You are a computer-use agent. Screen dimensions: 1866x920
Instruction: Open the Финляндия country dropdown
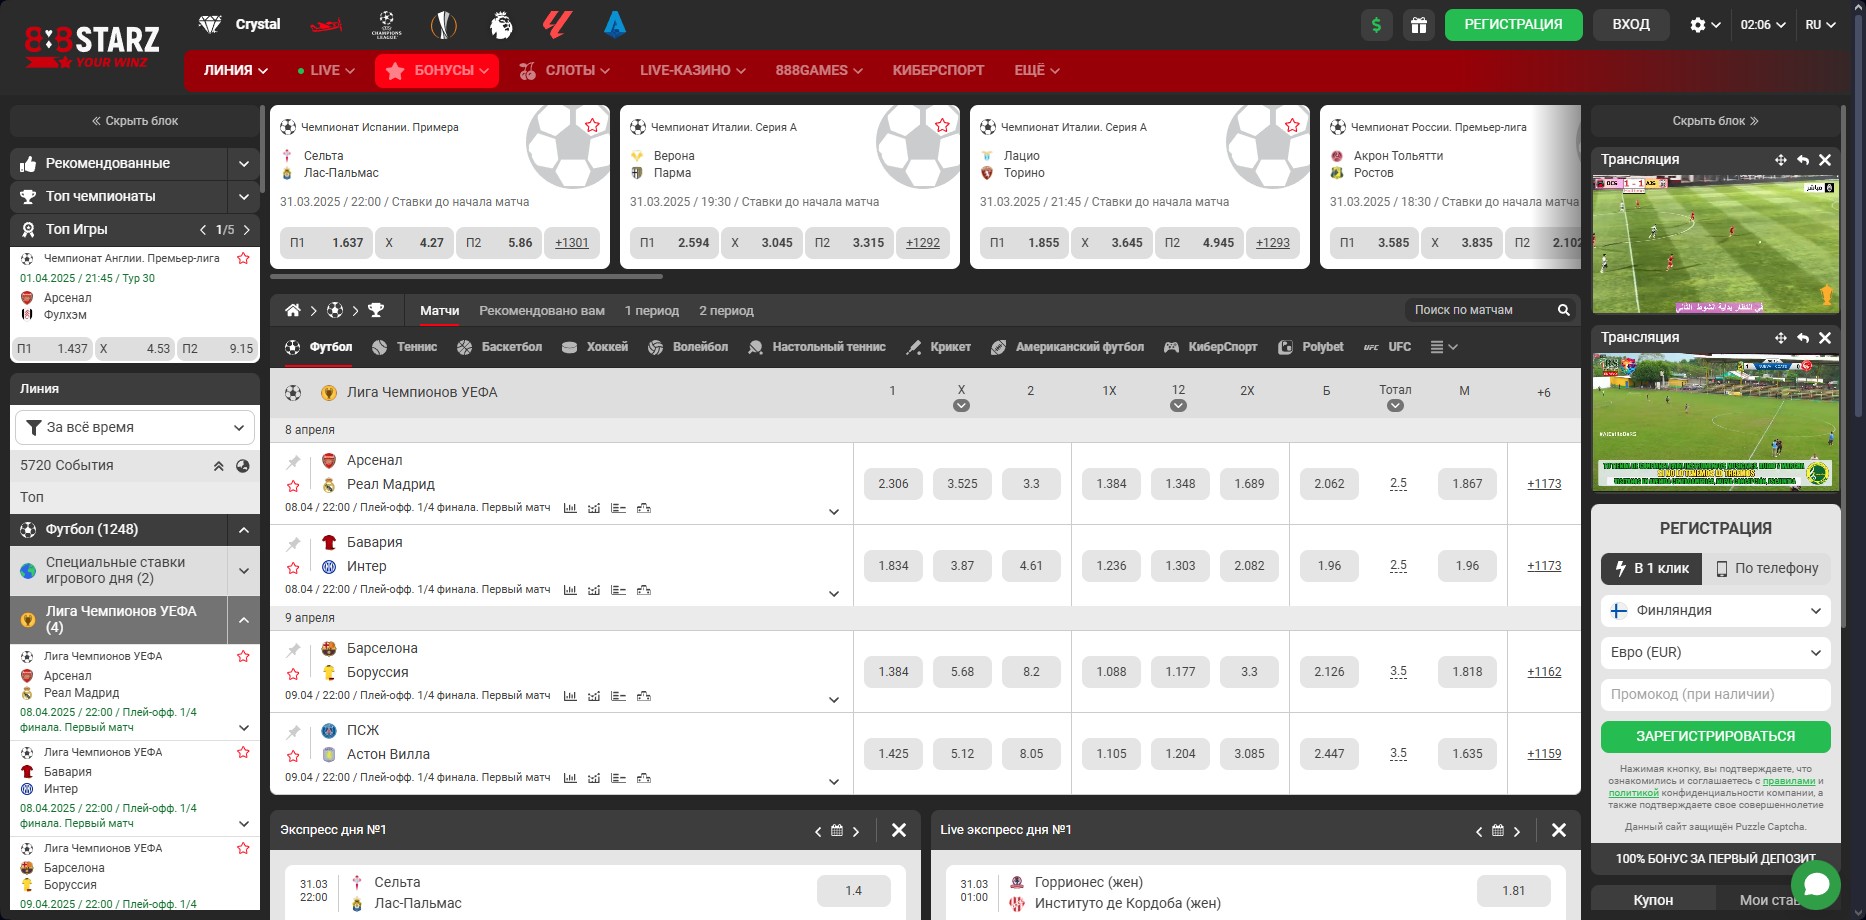[x=1715, y=610]
